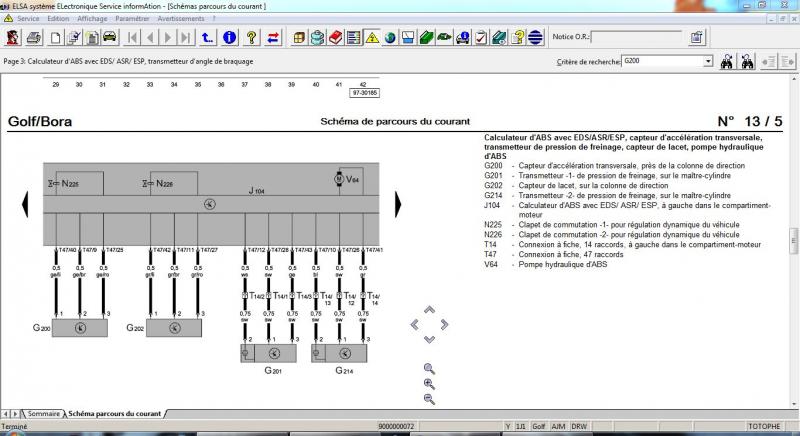Viewport: 800px width, 436px height.
Task: Click the clipboard paste icon
Action: (x=92, y=37)
